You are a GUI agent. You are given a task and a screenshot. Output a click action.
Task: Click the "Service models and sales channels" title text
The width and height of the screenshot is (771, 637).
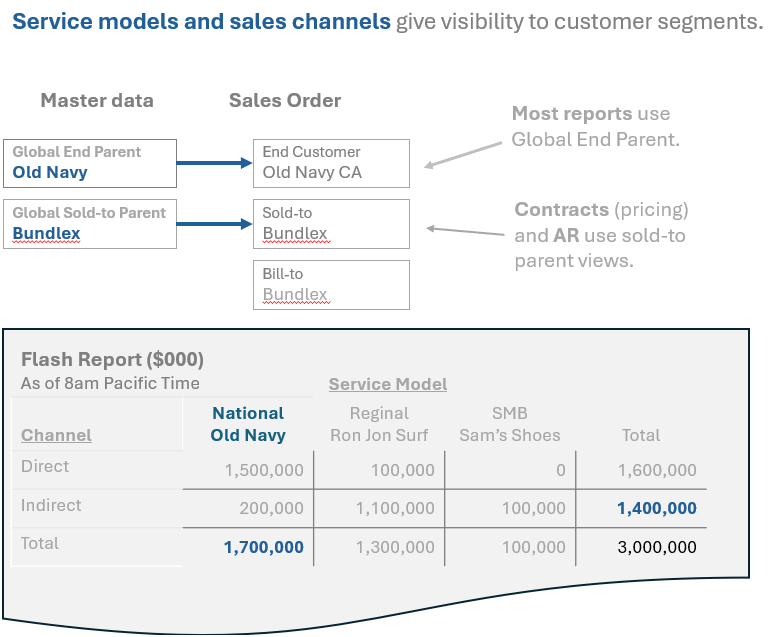point(202,22)
